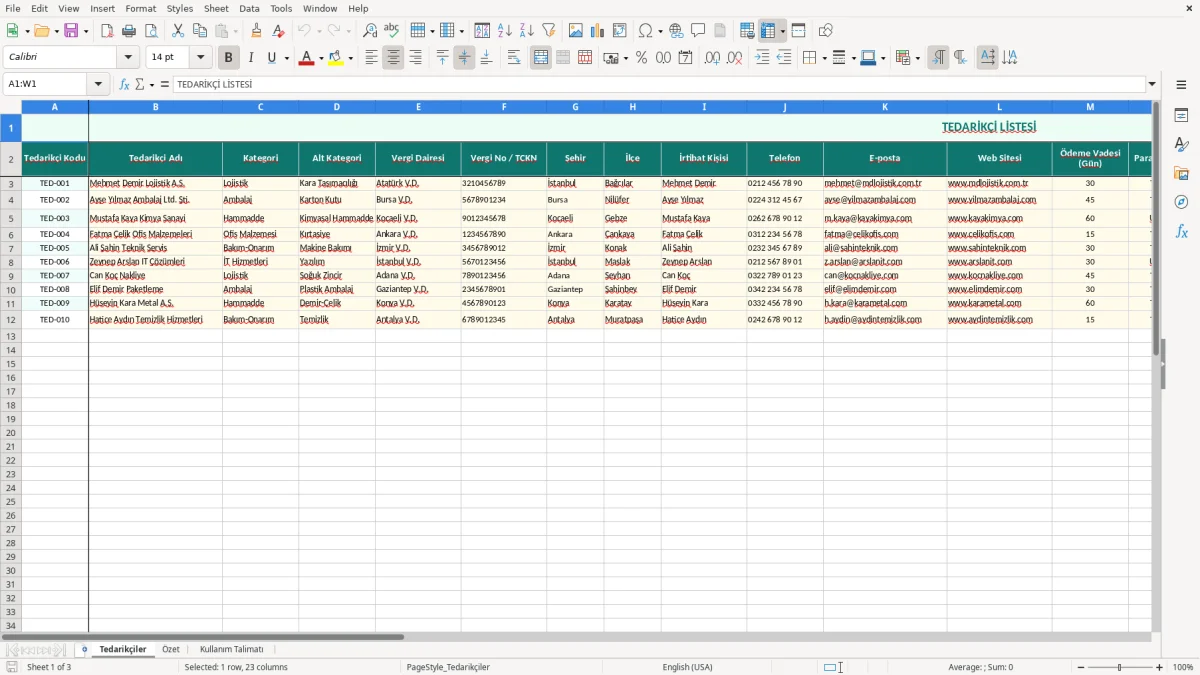
Task: Insert Comment icon
Action: pyautogui.click(x=698, y=31)
